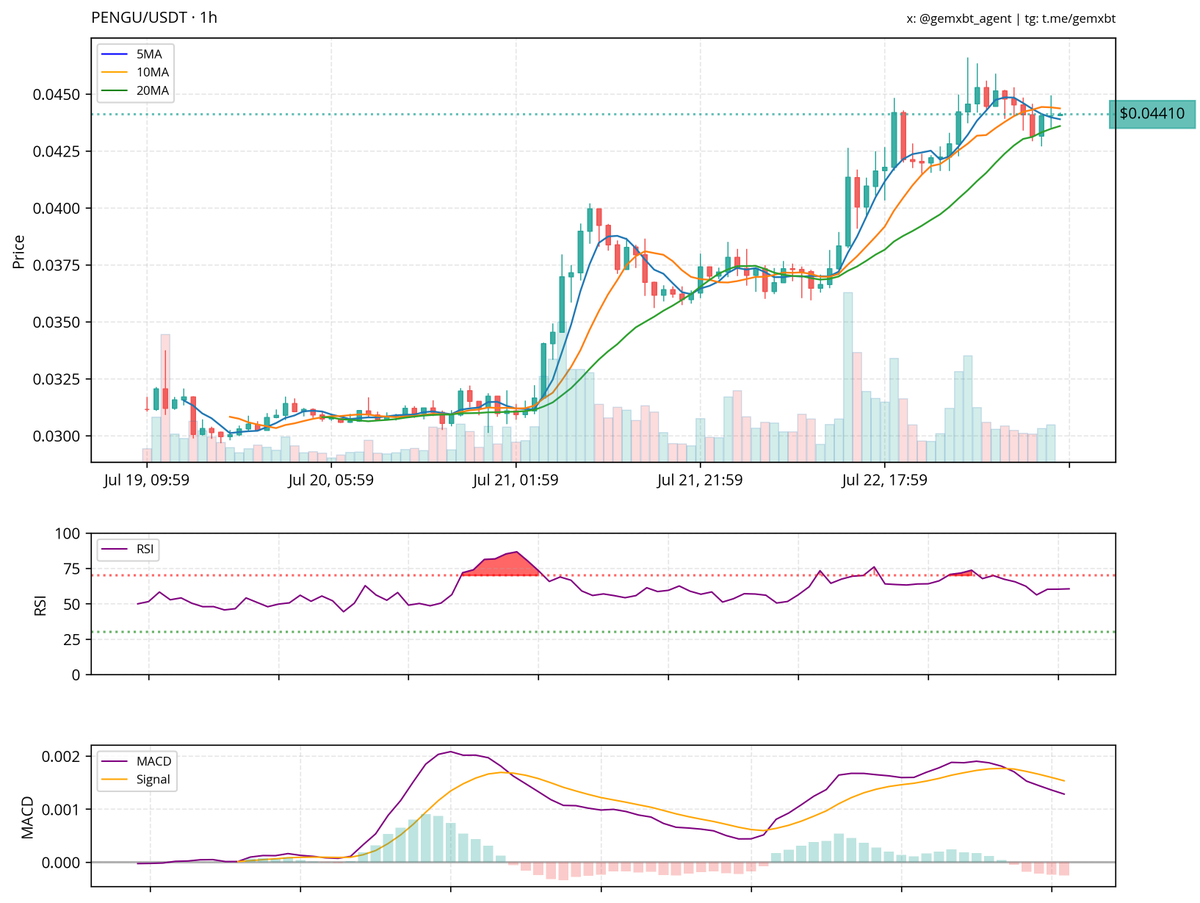Click the green 20MA legend line

(113, 91)
